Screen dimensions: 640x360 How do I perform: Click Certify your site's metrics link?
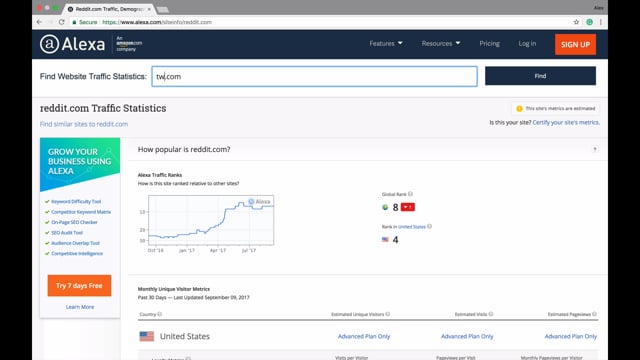pyautogui.click(x=566, y=122)
